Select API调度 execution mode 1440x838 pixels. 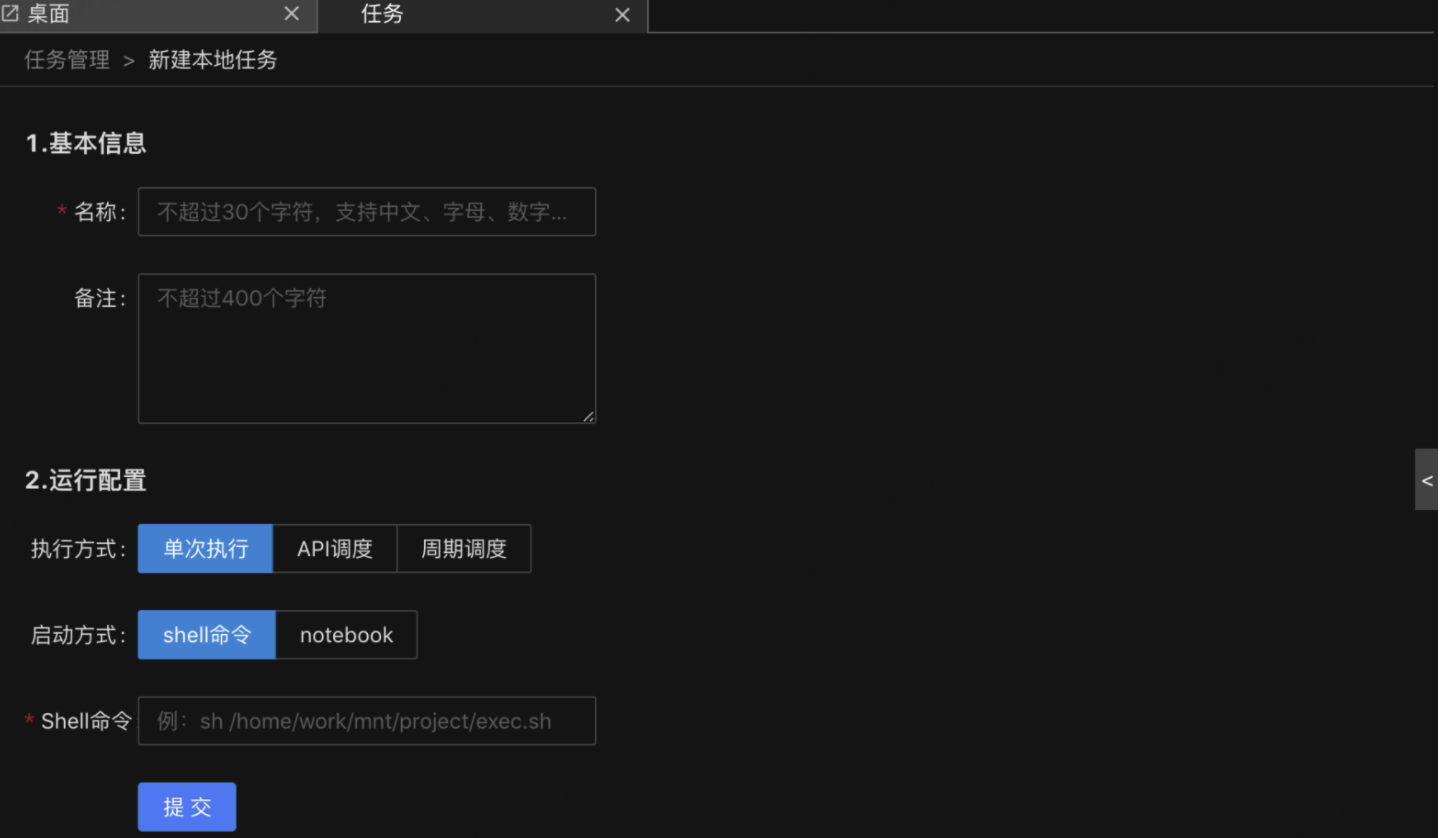[x=335, y=549]
